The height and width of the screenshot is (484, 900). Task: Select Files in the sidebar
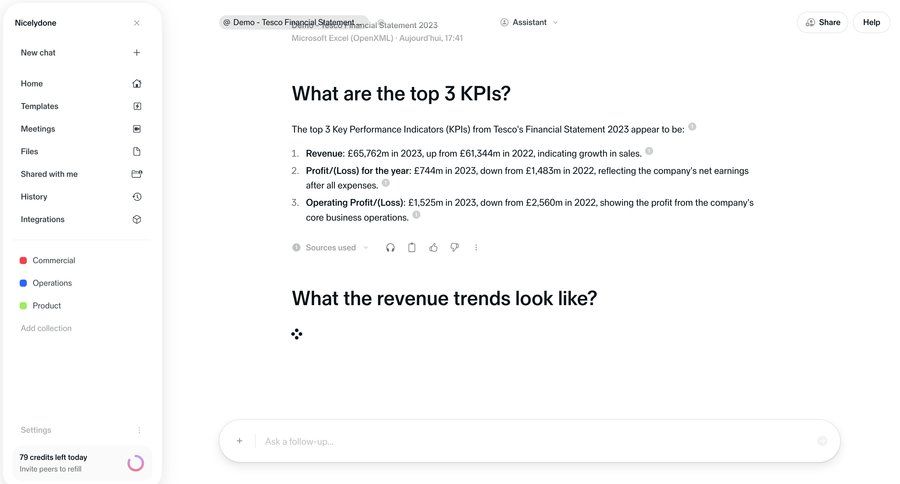pyautogui.click(x=29, y=152)
